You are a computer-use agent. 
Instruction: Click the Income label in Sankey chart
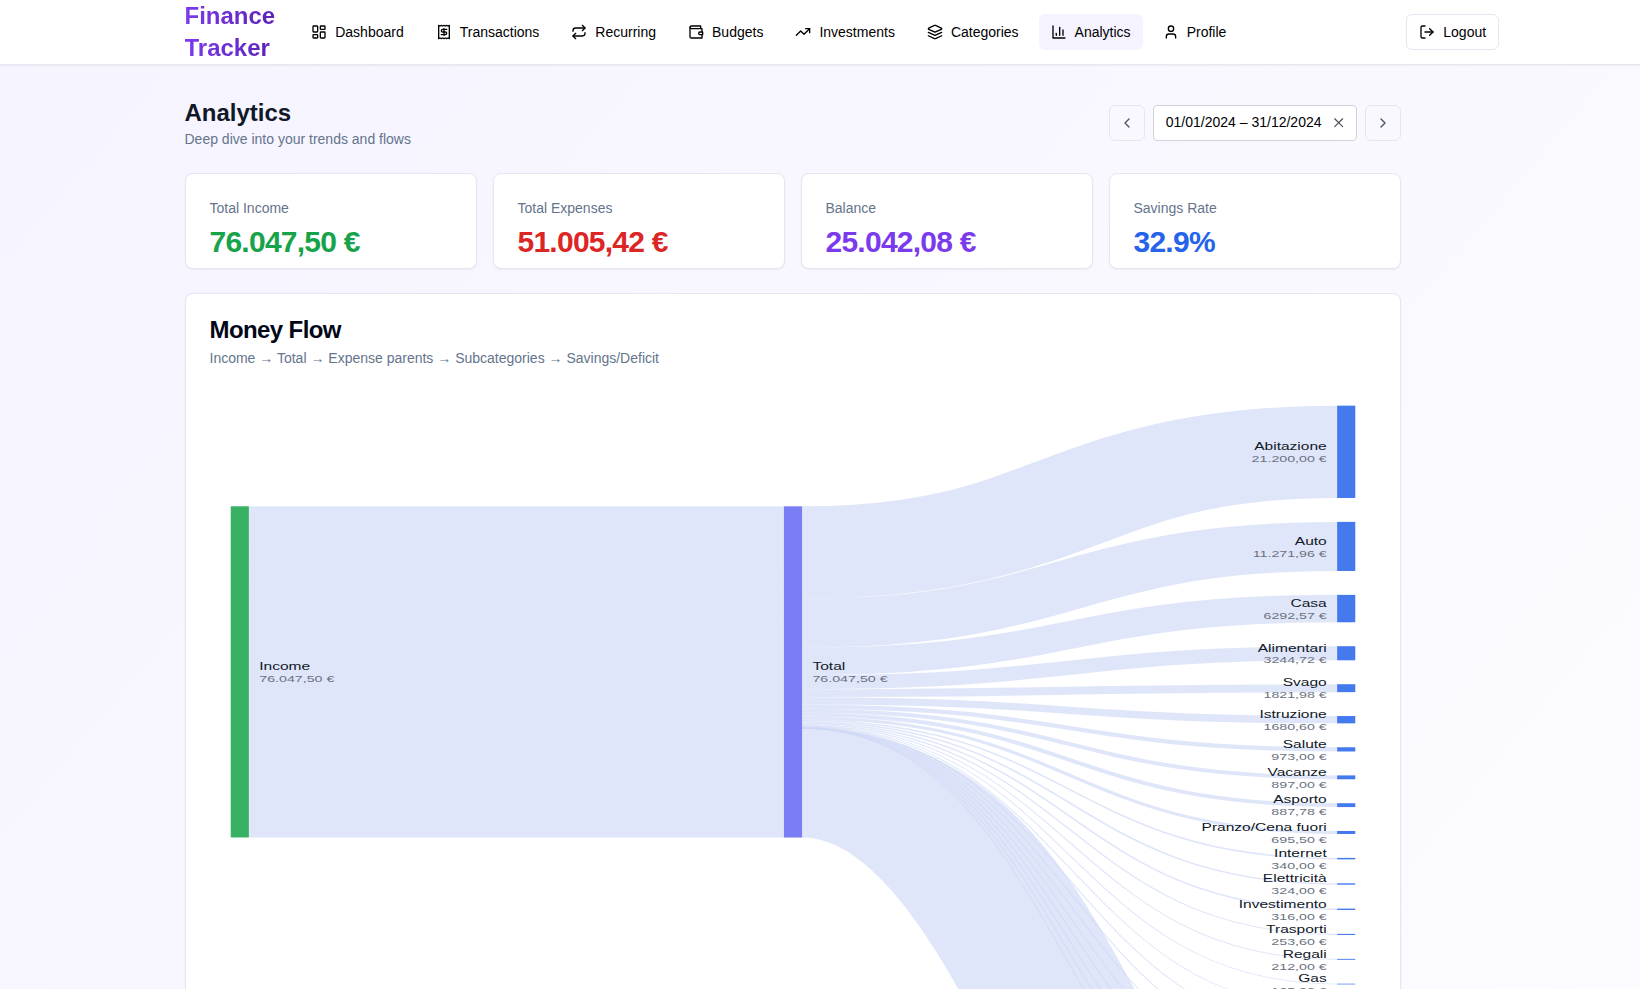[285, 666]
